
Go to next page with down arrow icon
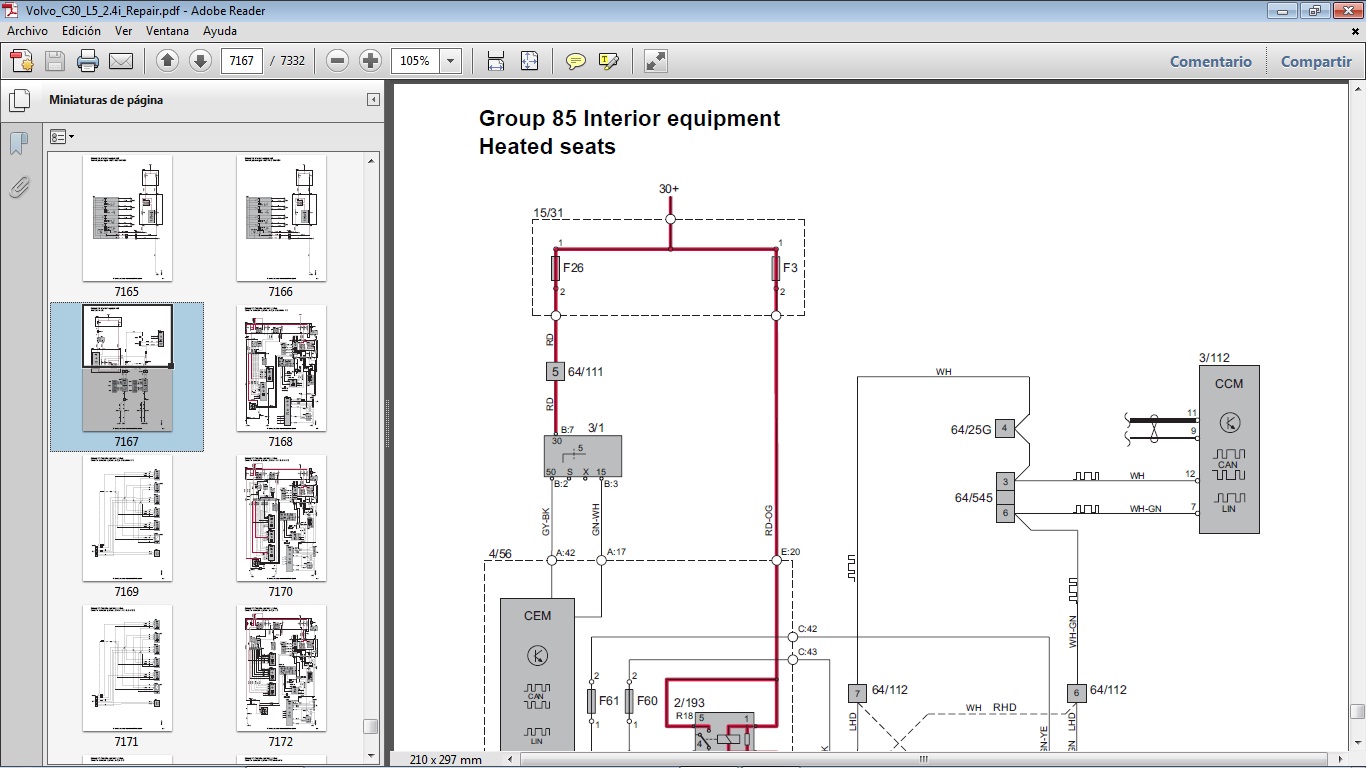click(x=200, y=60)
